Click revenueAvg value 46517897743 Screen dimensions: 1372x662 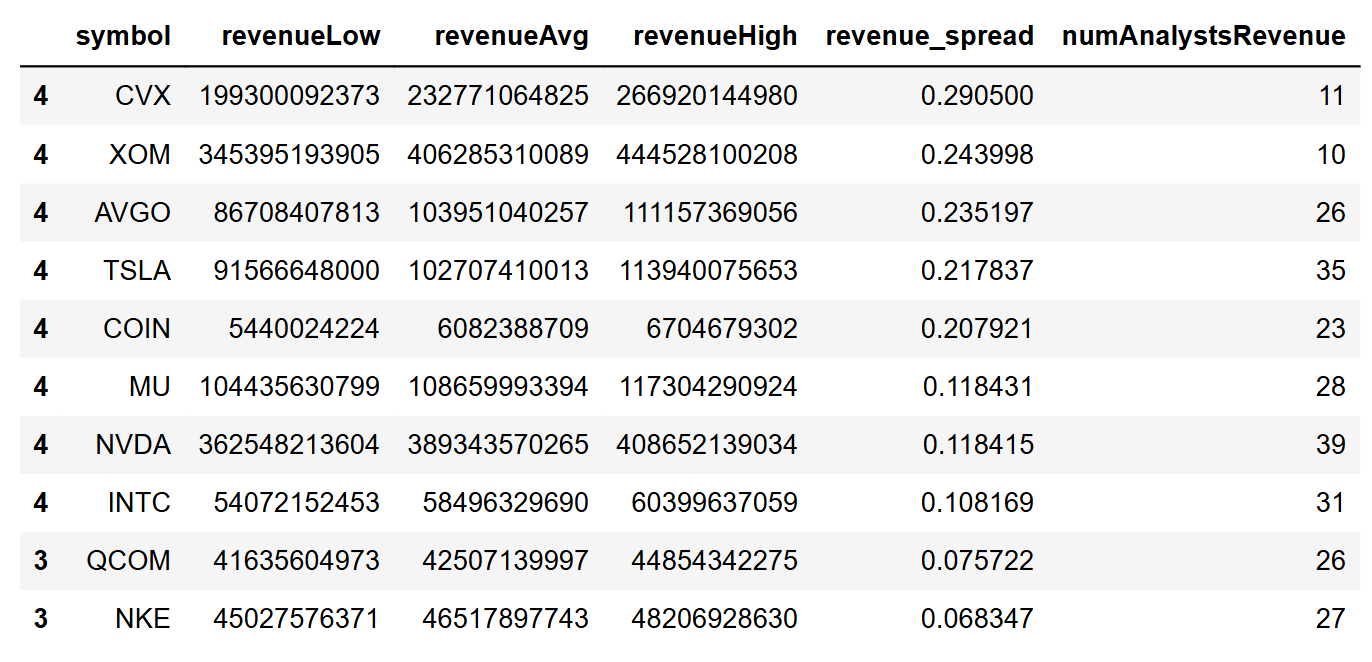tap(506, 618)
